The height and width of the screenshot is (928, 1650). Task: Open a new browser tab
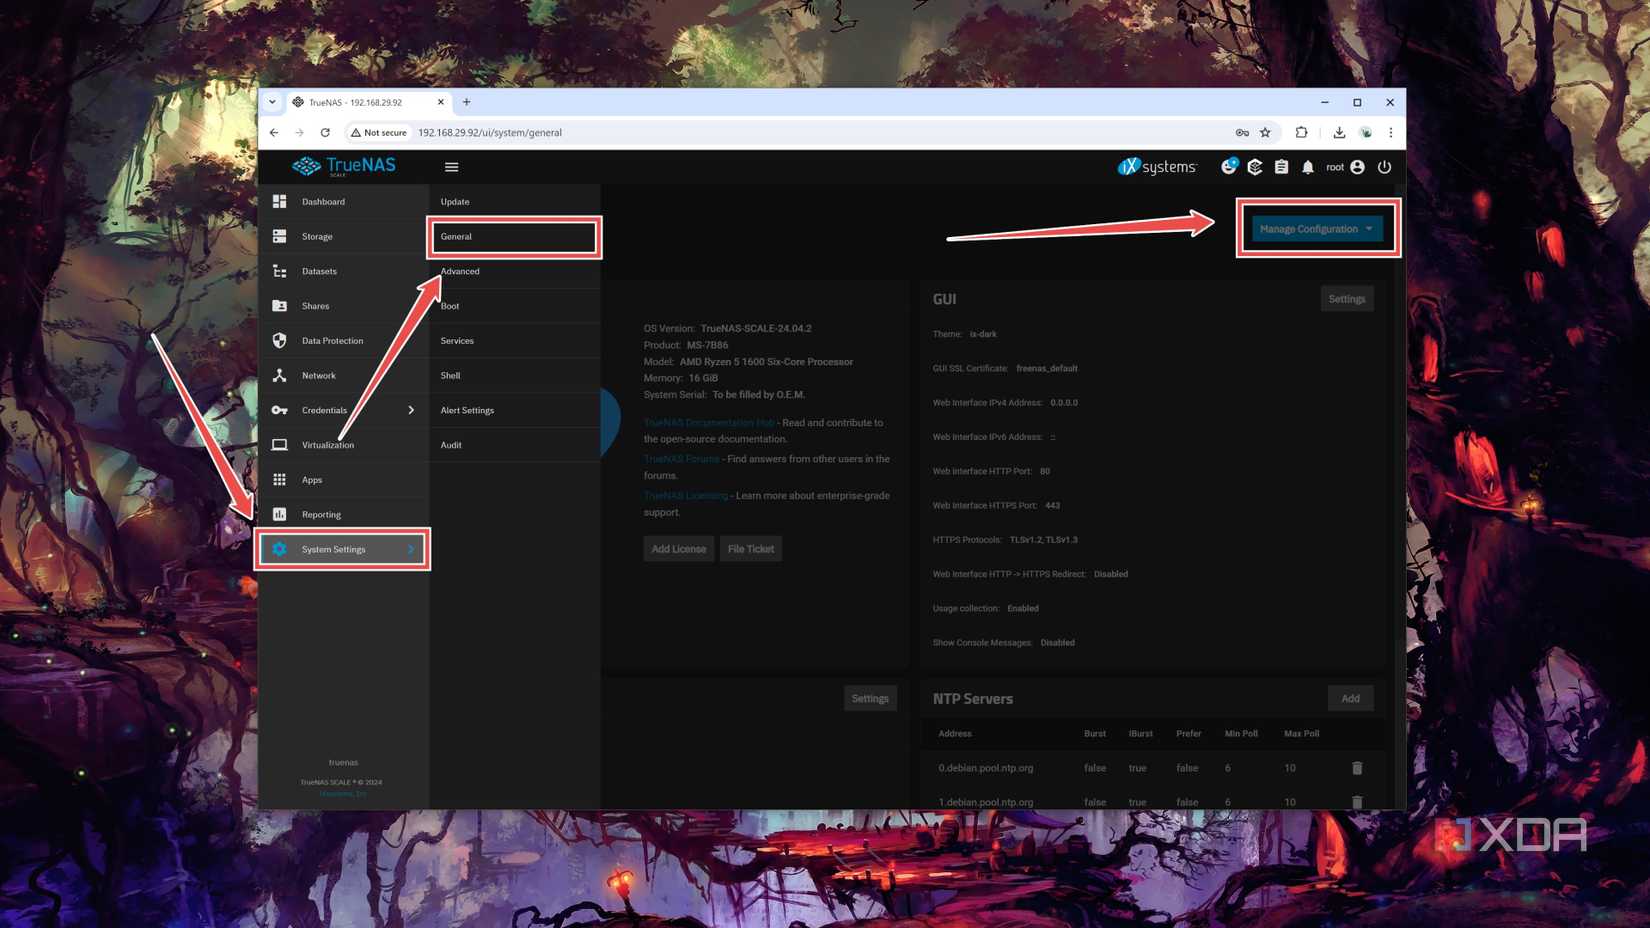pyautogui.click(x=467, y=102)
